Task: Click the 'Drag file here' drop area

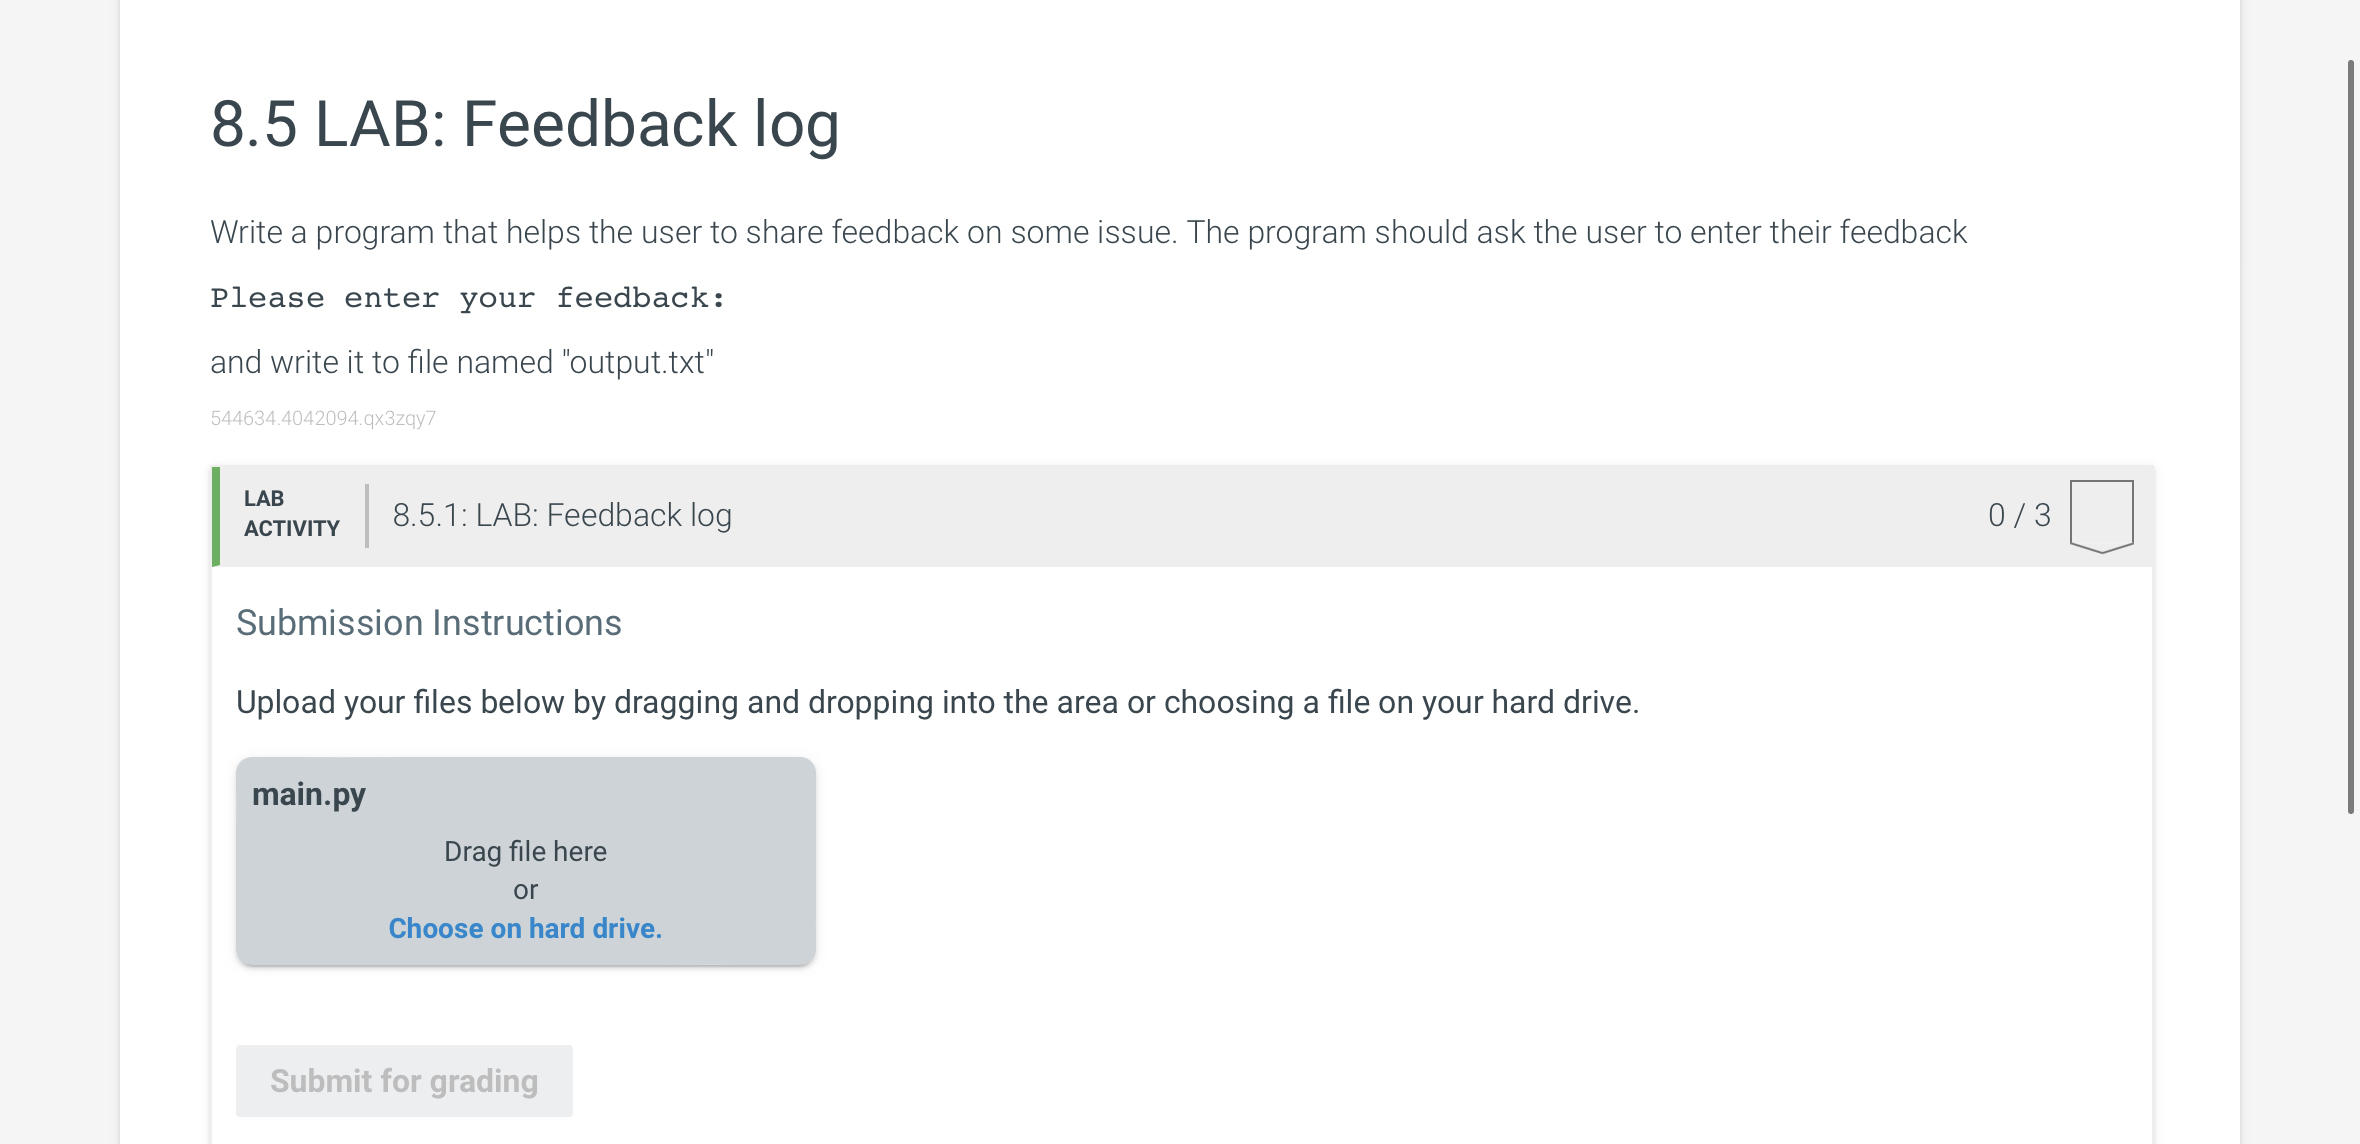Action: (x=525, y=851)
